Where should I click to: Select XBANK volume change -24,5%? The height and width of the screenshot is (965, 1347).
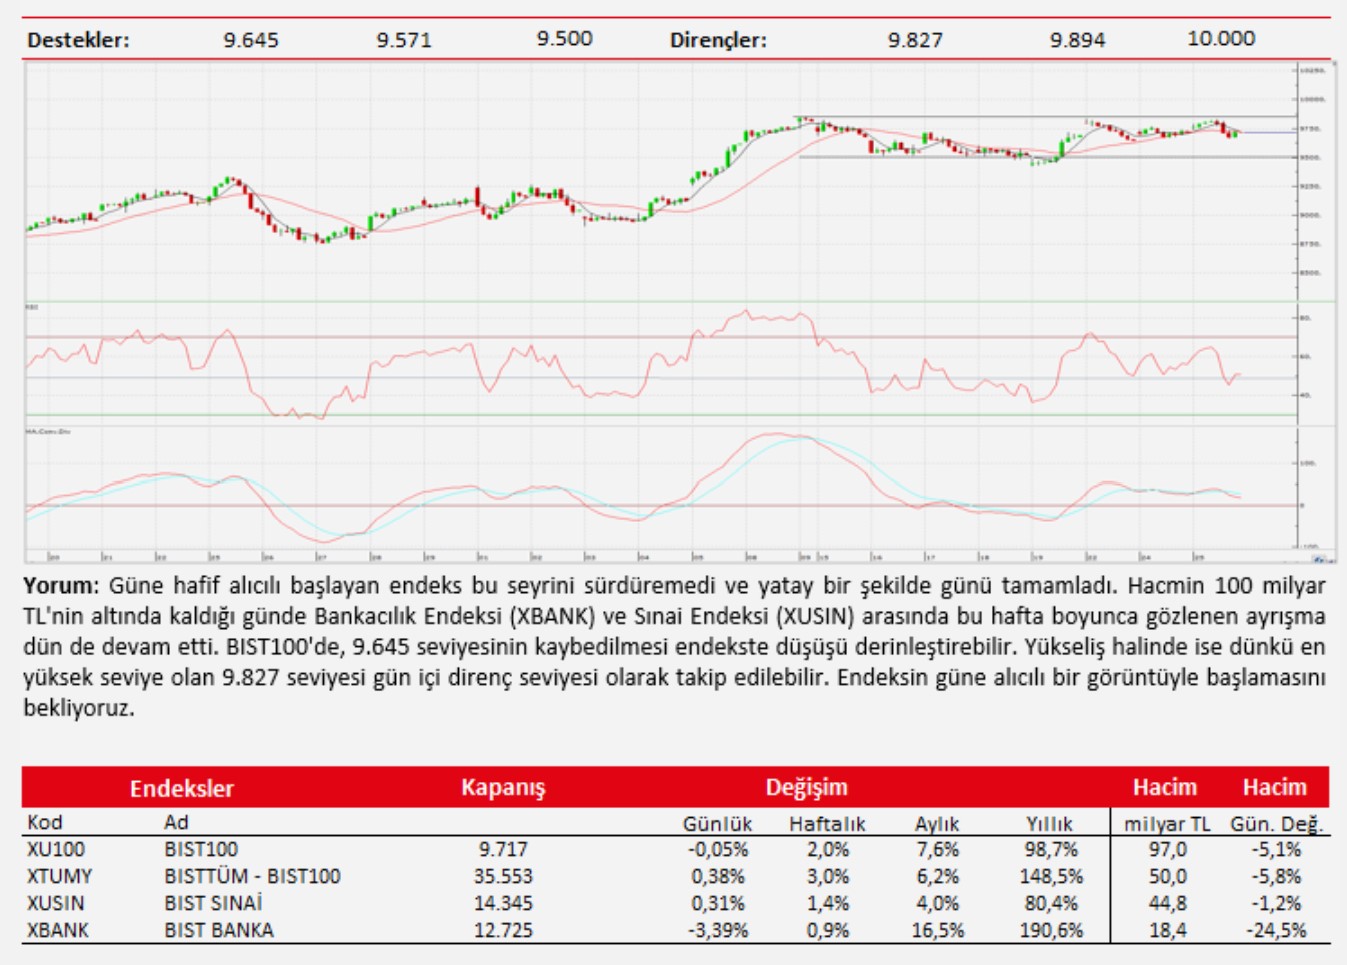(1276, 930)
